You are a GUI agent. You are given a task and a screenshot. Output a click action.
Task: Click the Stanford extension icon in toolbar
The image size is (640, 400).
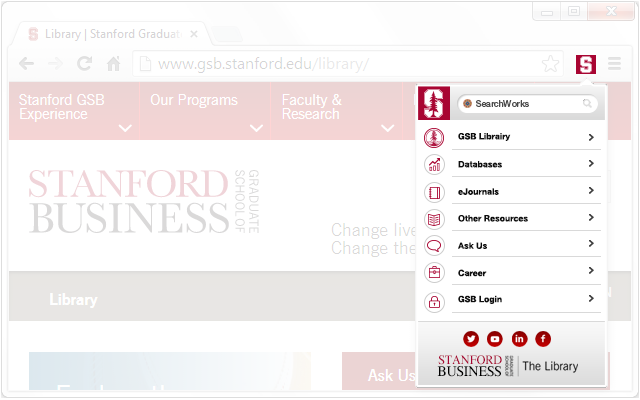585,64
